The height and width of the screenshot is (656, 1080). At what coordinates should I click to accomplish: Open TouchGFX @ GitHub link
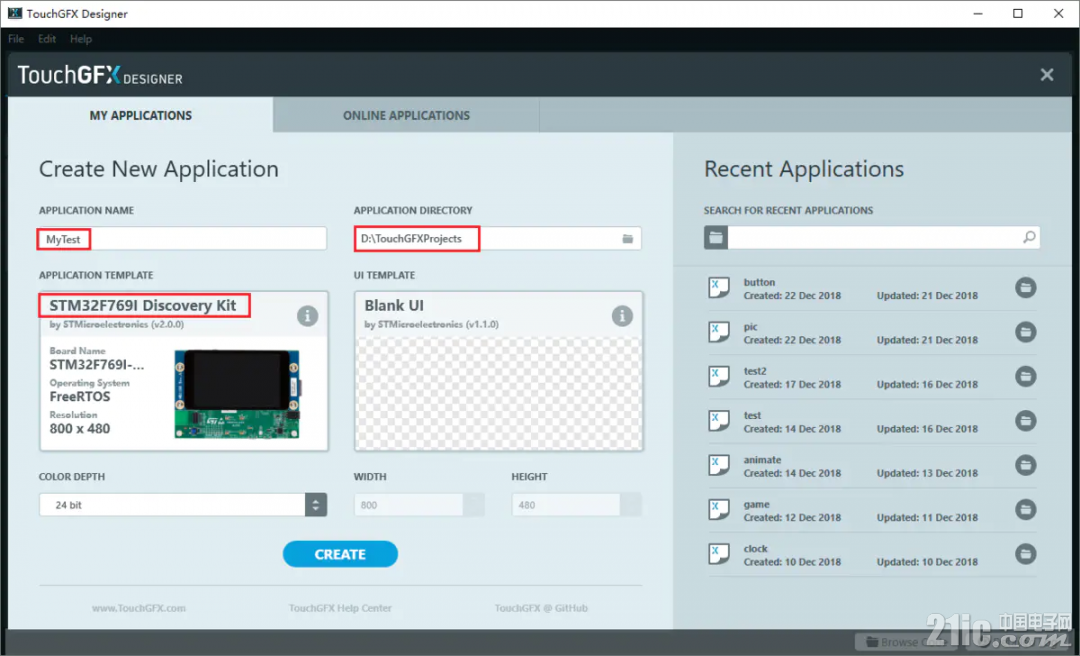(x=541, y=608)
